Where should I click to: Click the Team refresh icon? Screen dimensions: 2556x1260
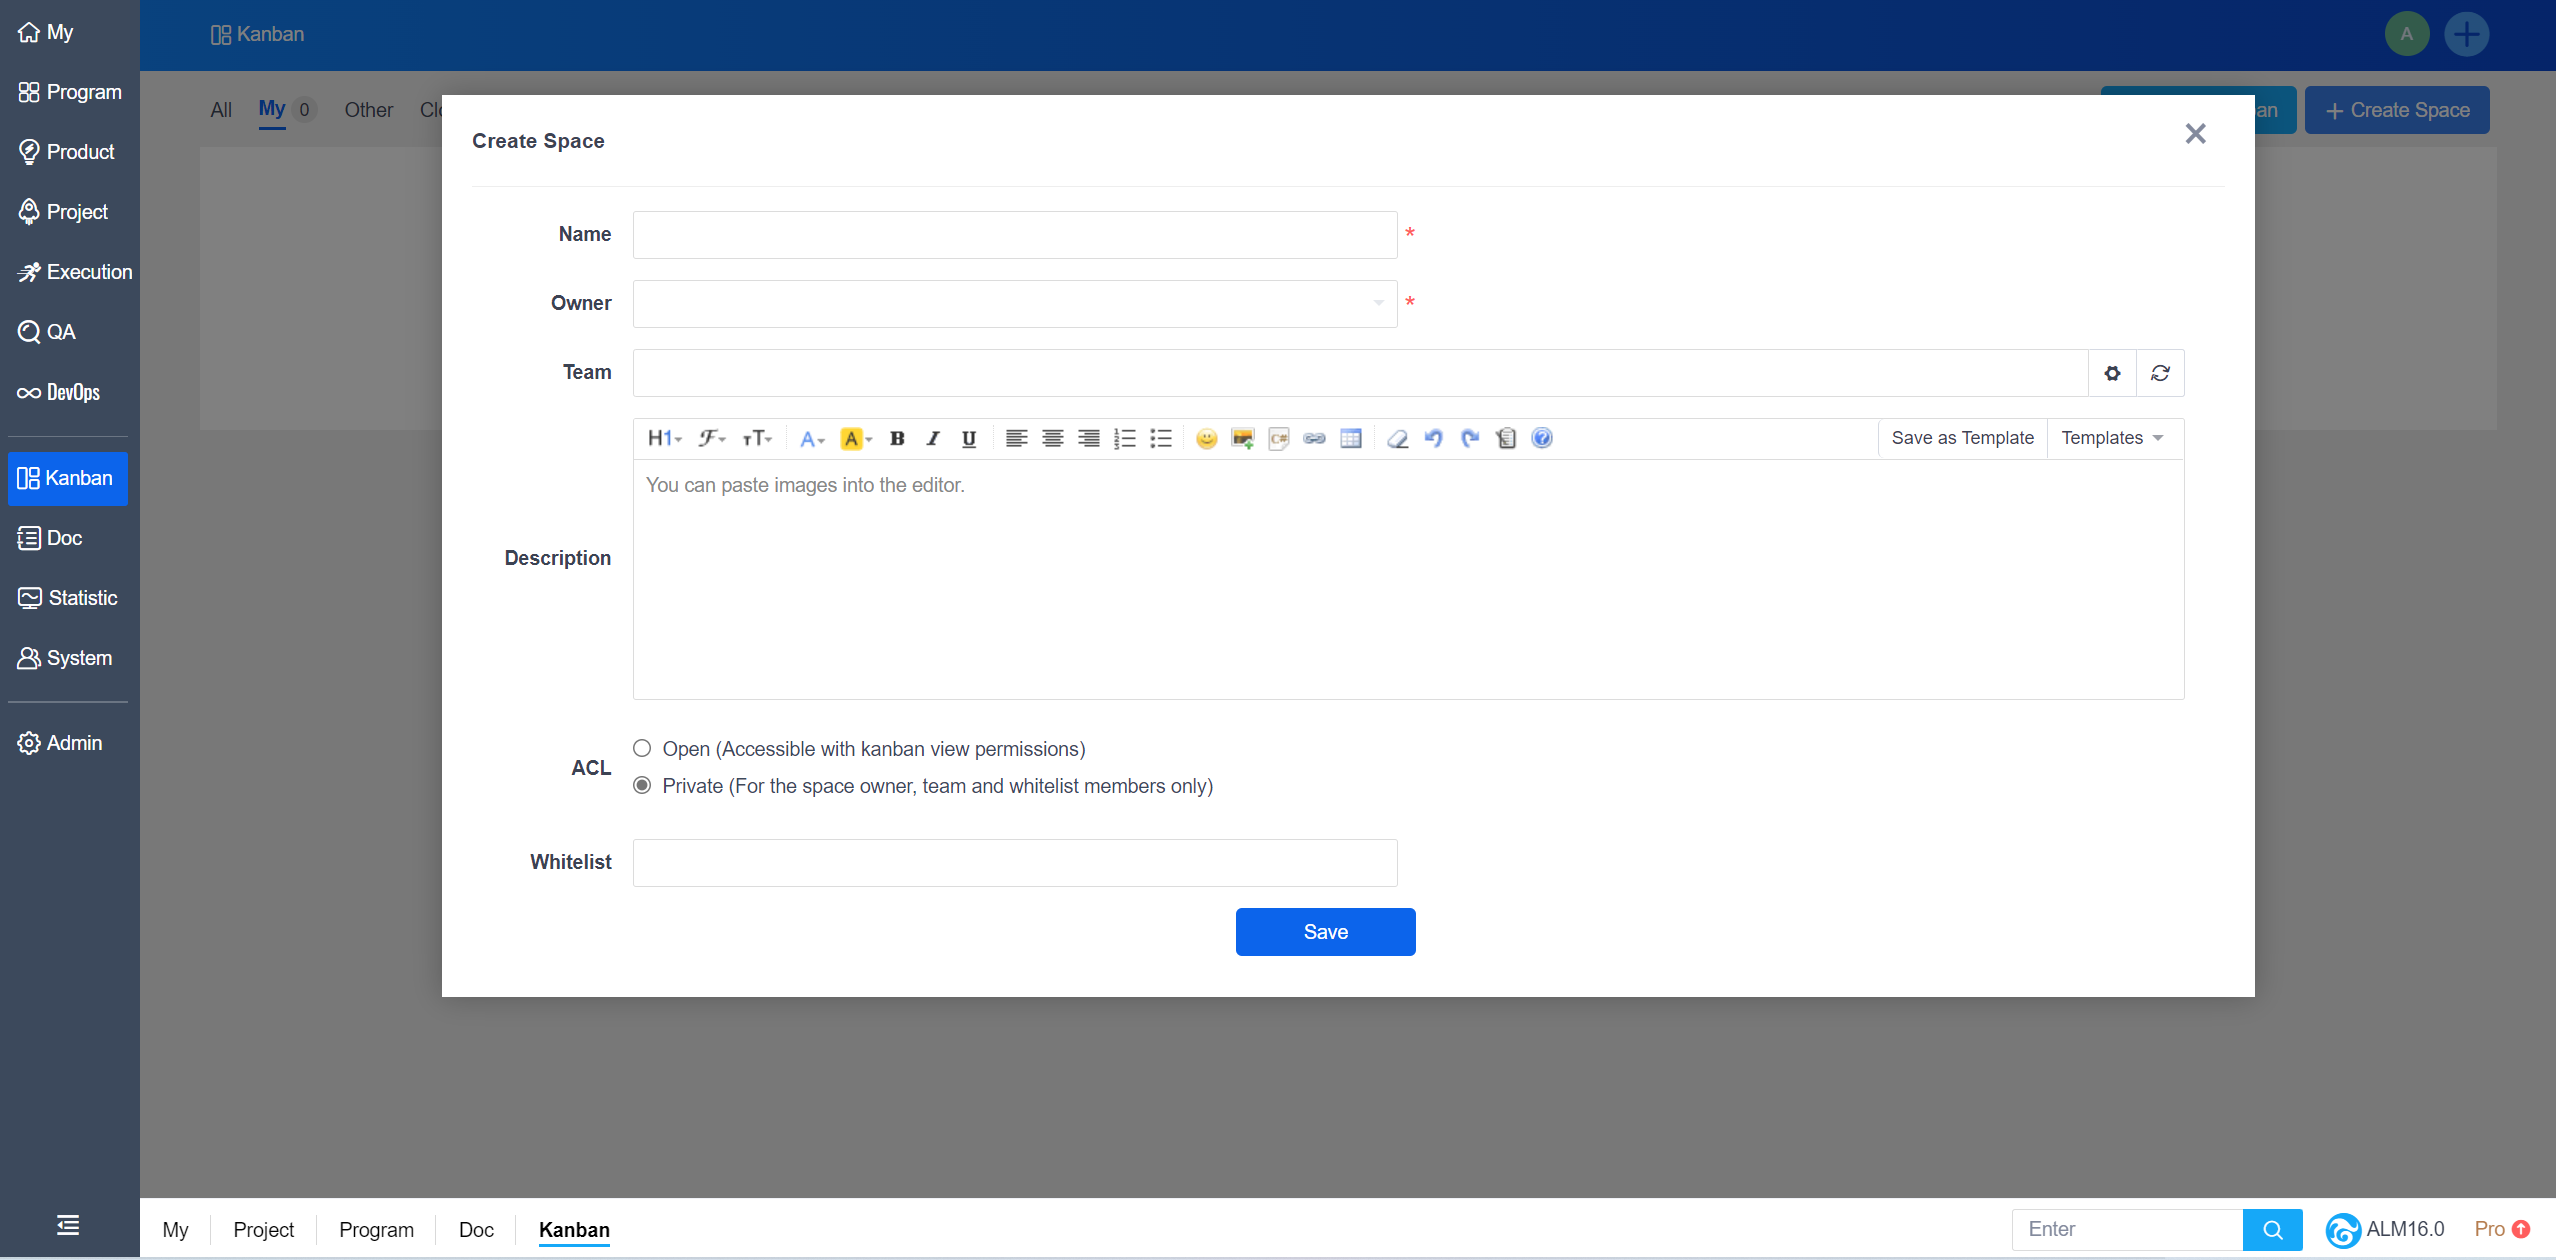coord(2160,373)
